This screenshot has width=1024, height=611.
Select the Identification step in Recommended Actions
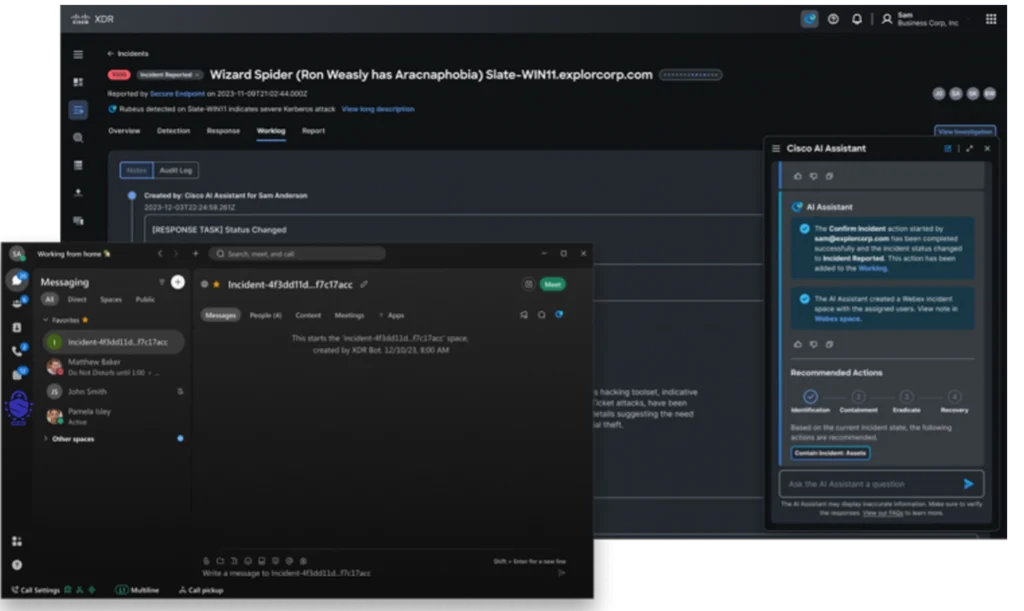pos(810,400)
